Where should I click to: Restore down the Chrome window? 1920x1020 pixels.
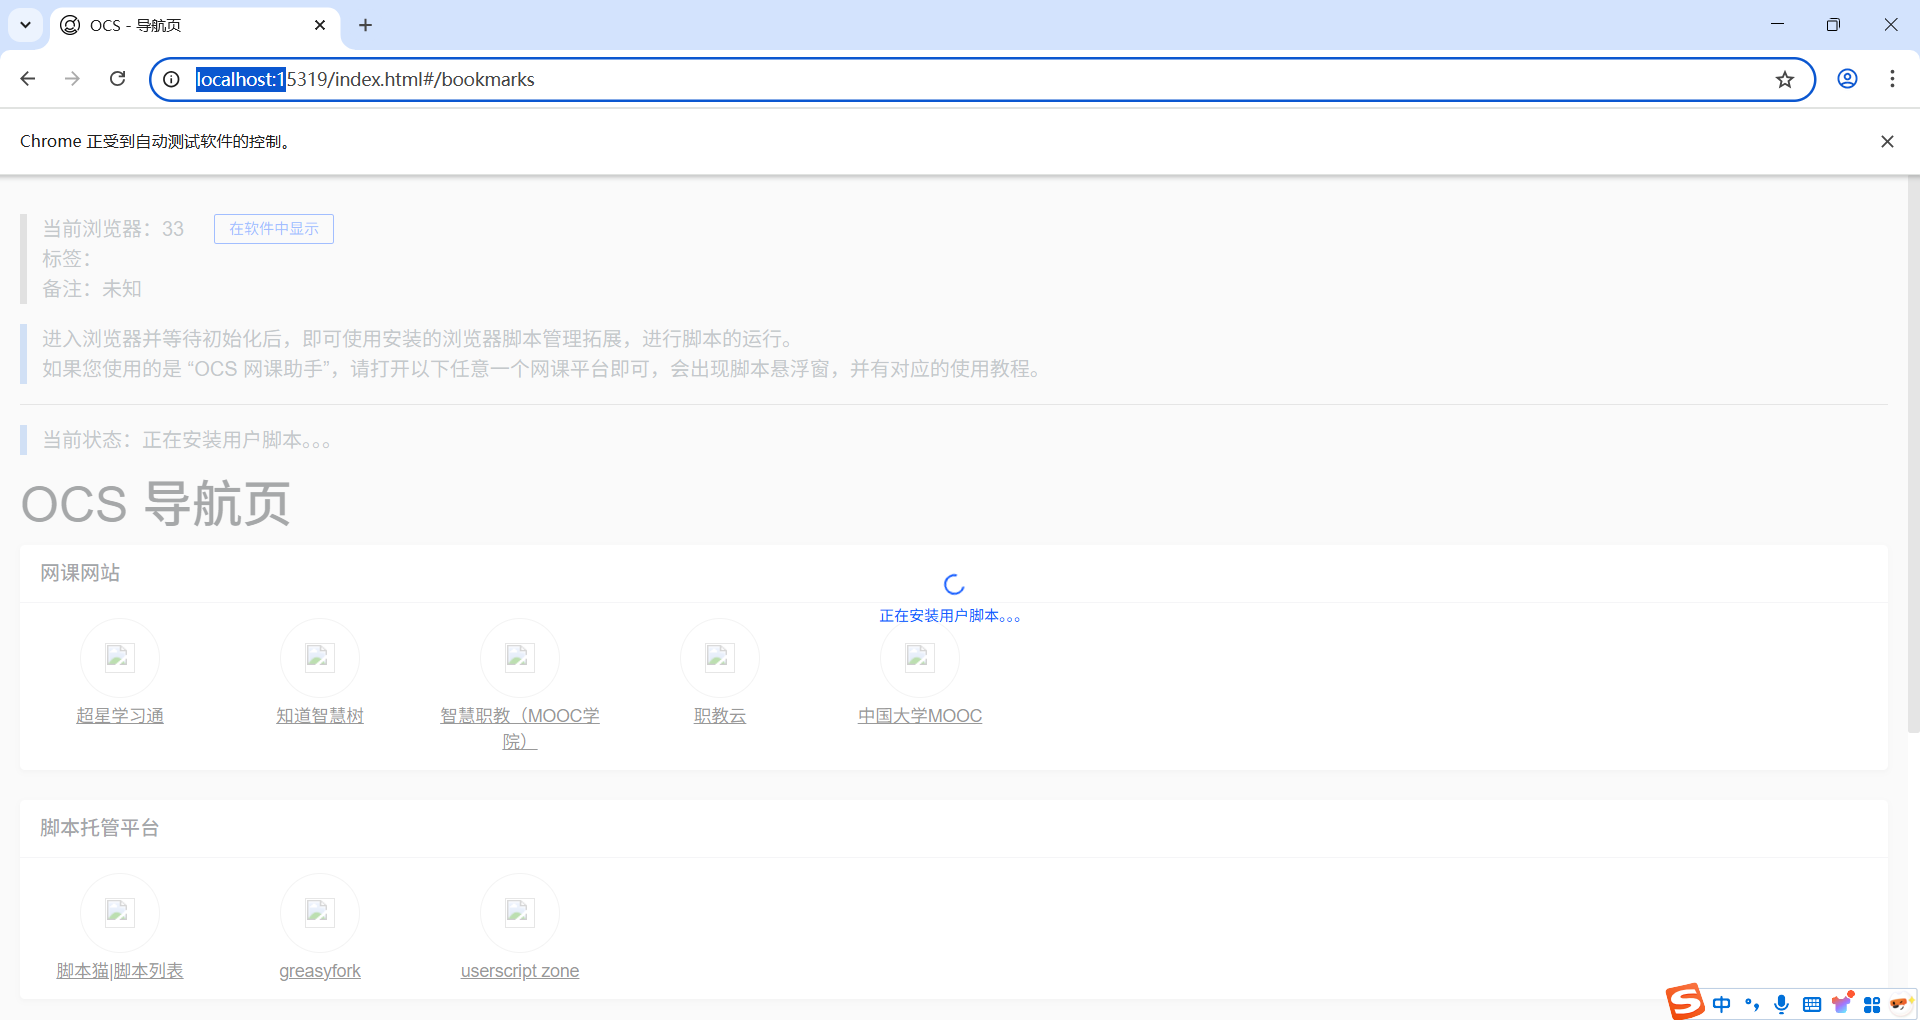1833,25
